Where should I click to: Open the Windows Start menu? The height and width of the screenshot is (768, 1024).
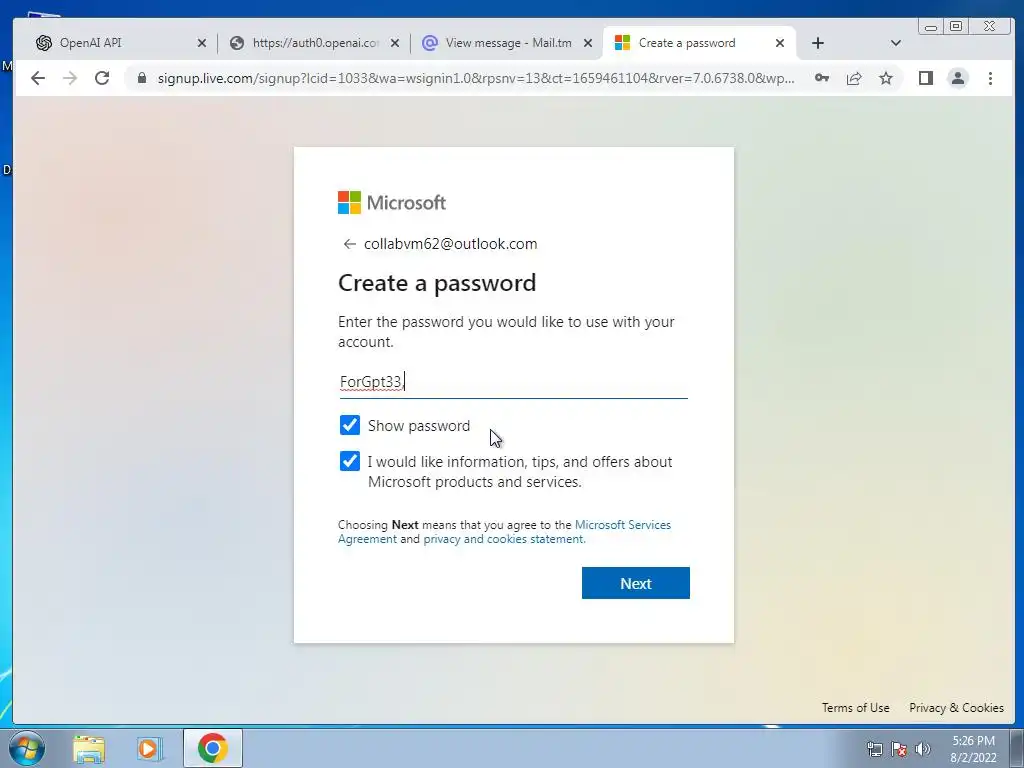(26, 748)
